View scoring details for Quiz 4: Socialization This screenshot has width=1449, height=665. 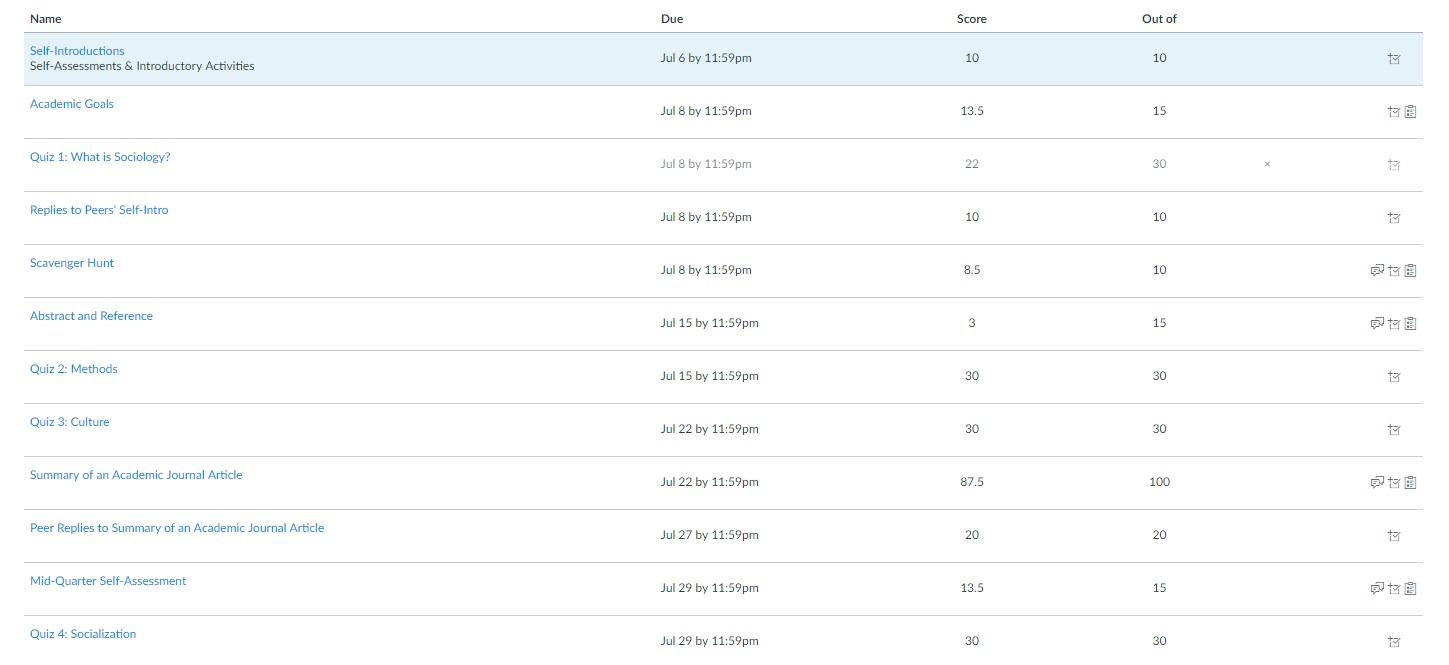coord(1394,642)
